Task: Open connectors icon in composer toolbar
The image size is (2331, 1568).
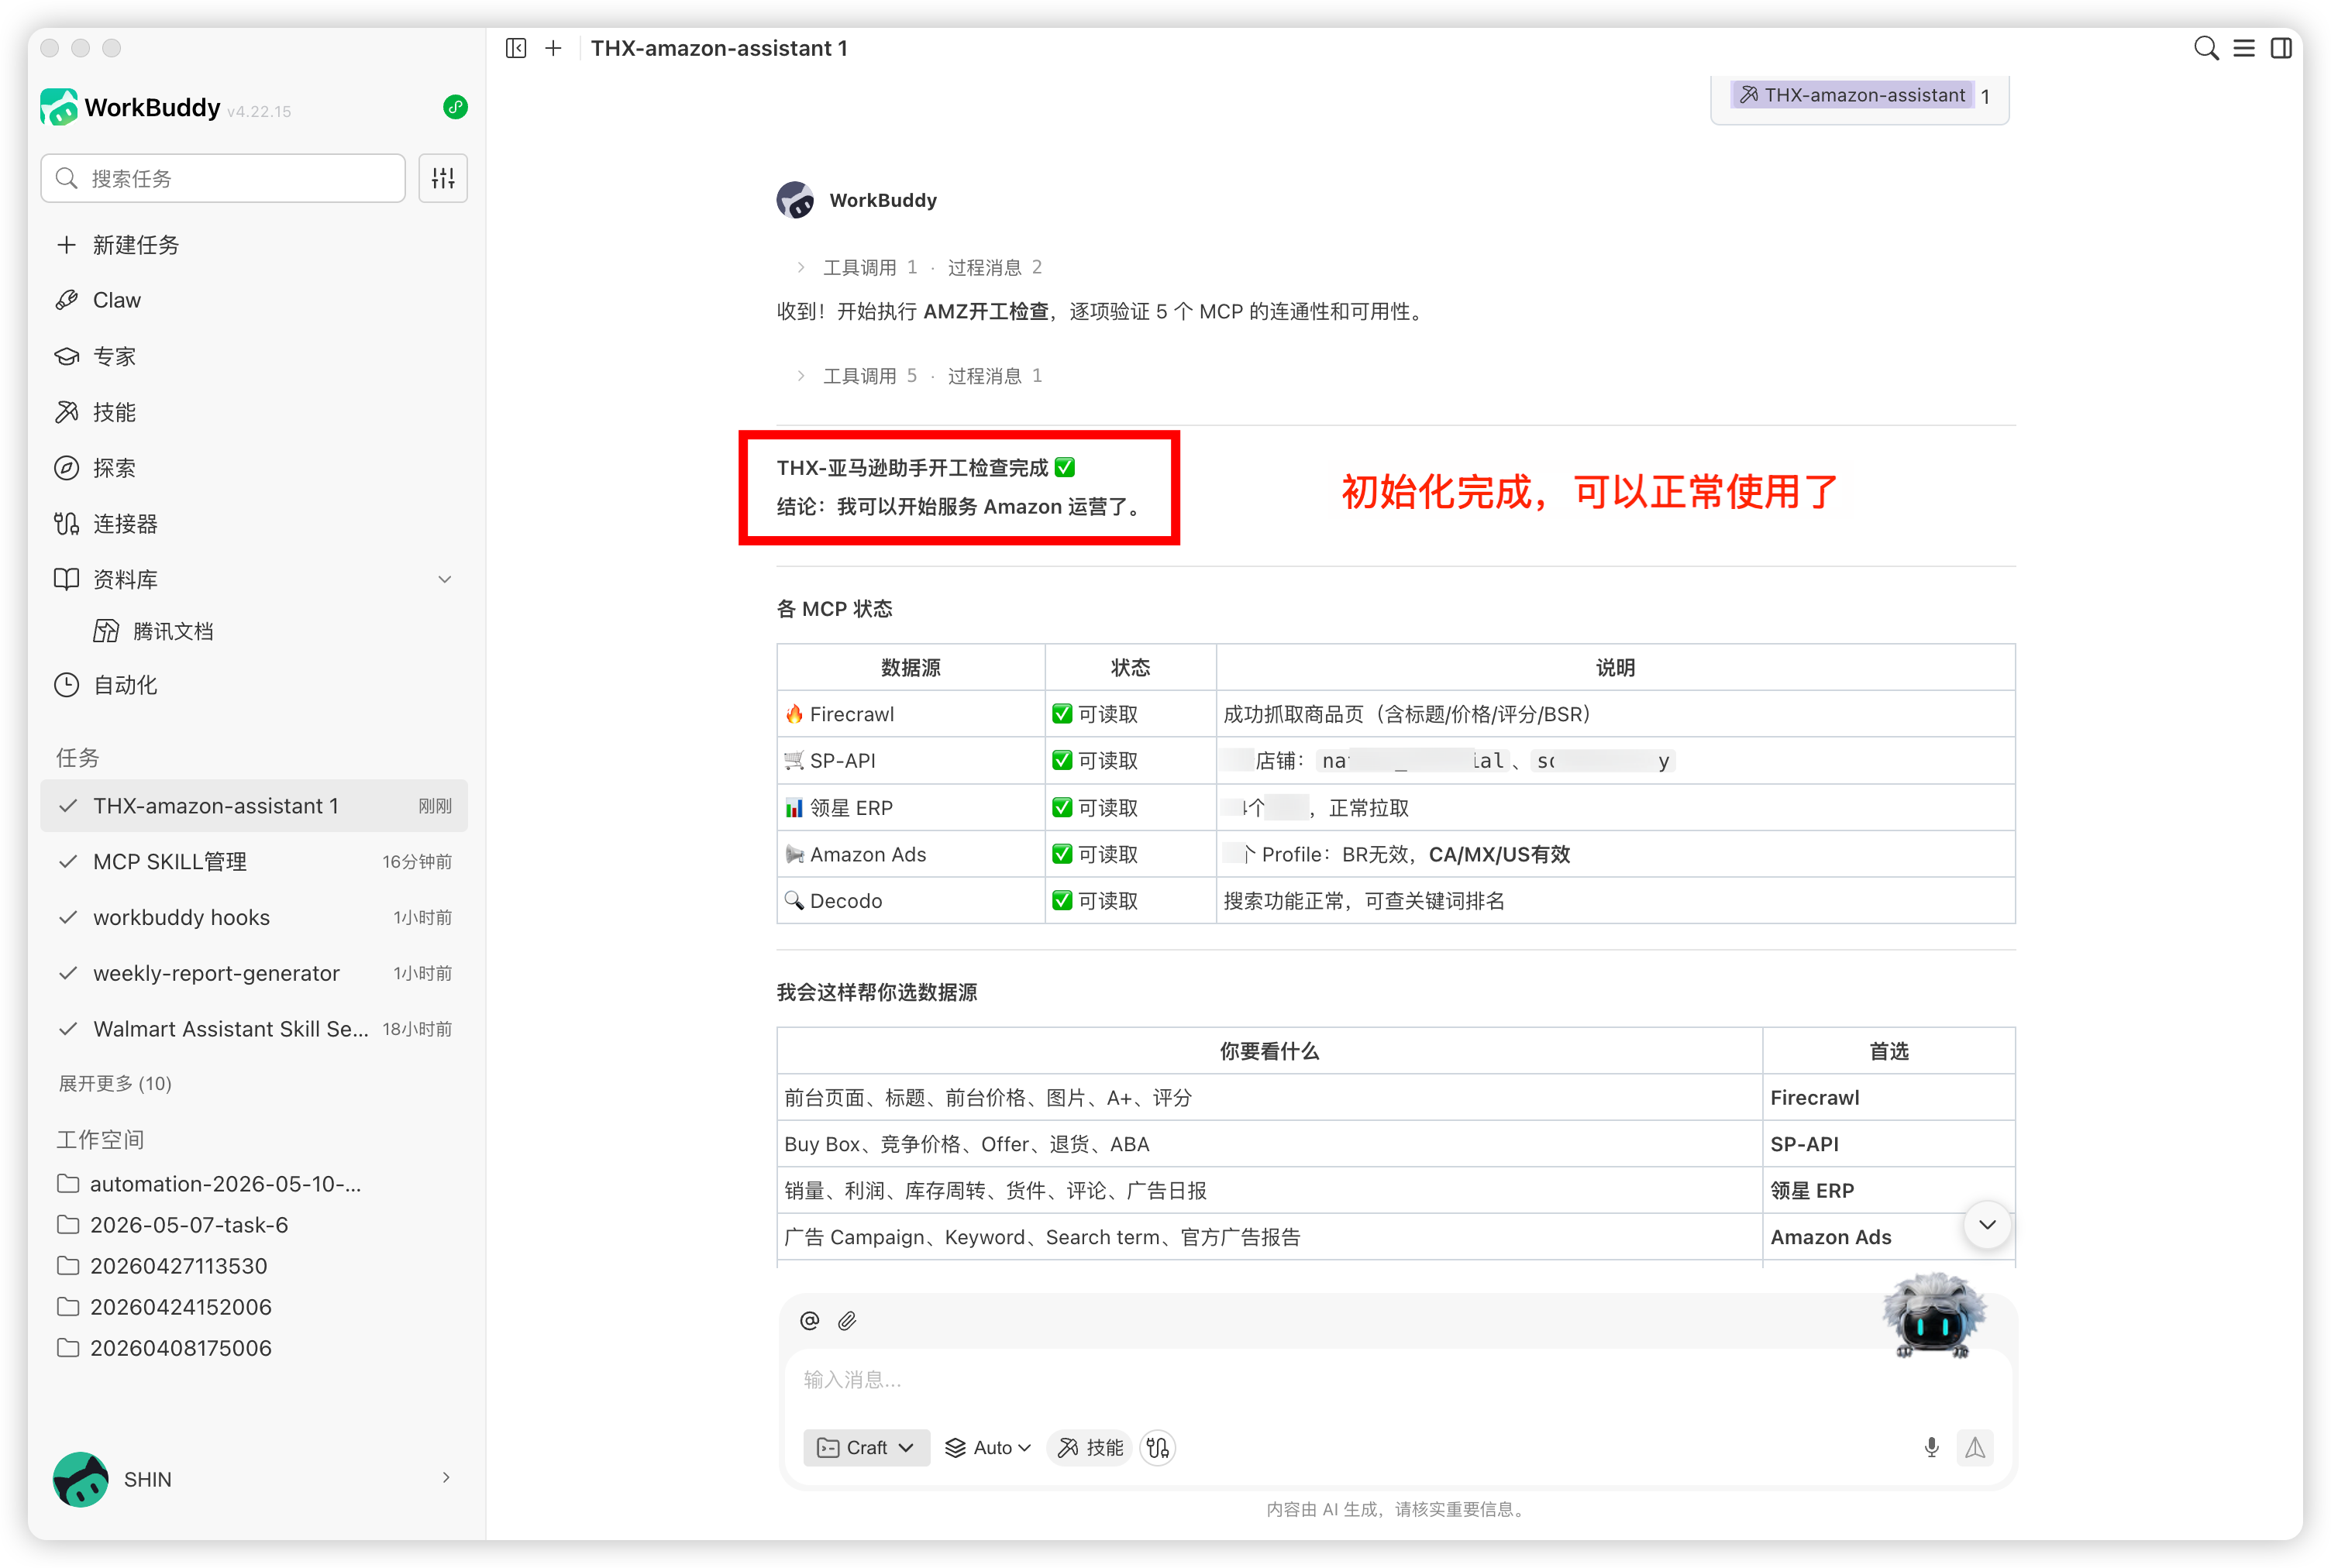Action: [x=1158, y=1448]
